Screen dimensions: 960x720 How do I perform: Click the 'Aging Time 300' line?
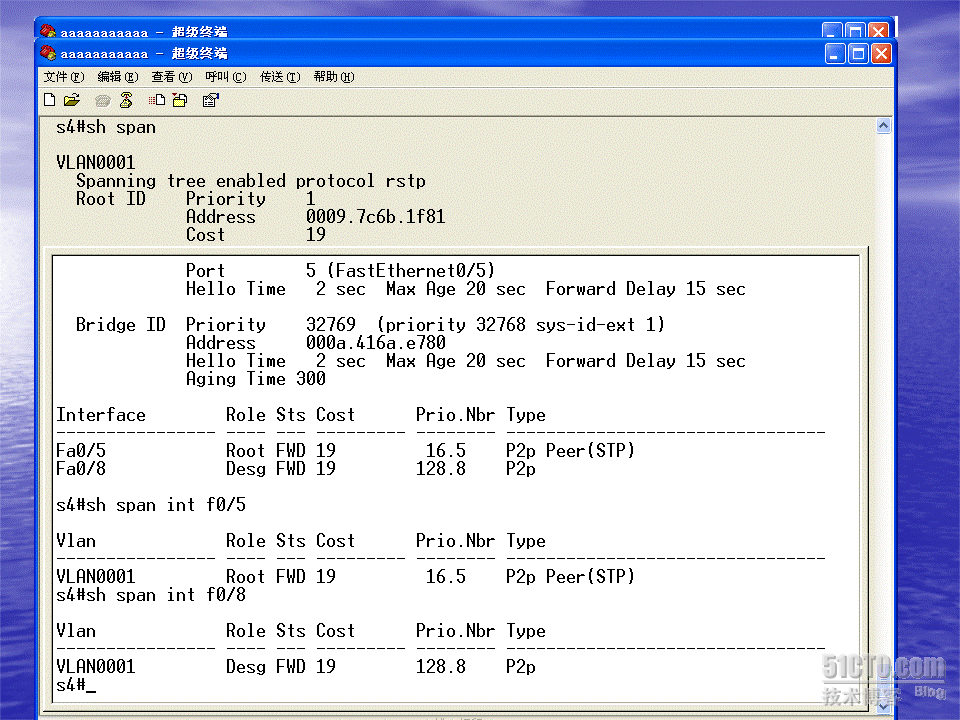(x=255, y=379)
